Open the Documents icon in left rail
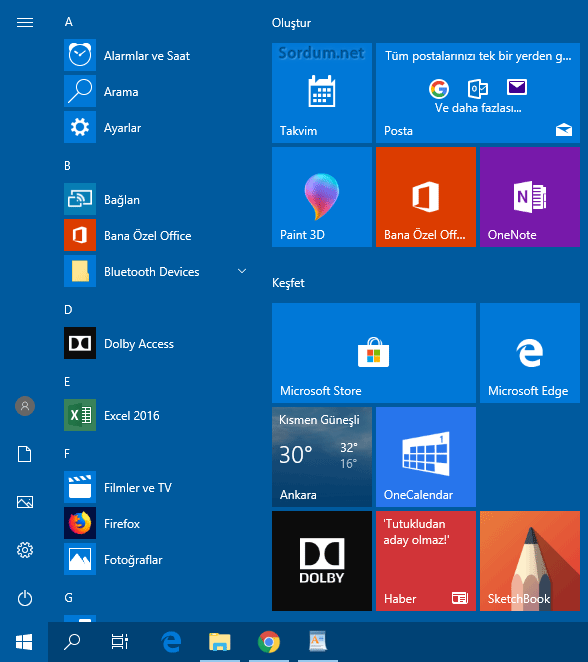The width and height of the screenshot is (588, 662). pyautogui.click(x=25, y=454)
